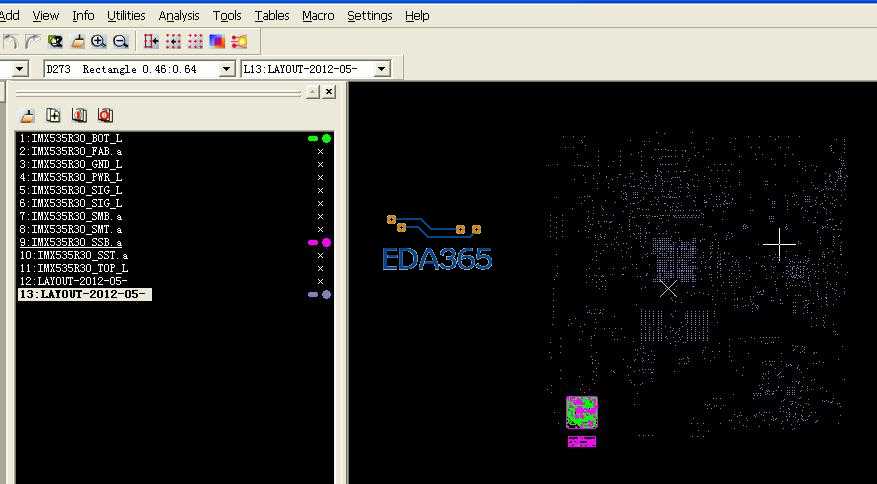Viewport: 877px width, 484px height.
Task: Click the blue-red gradient square icon
Action: 216,41
